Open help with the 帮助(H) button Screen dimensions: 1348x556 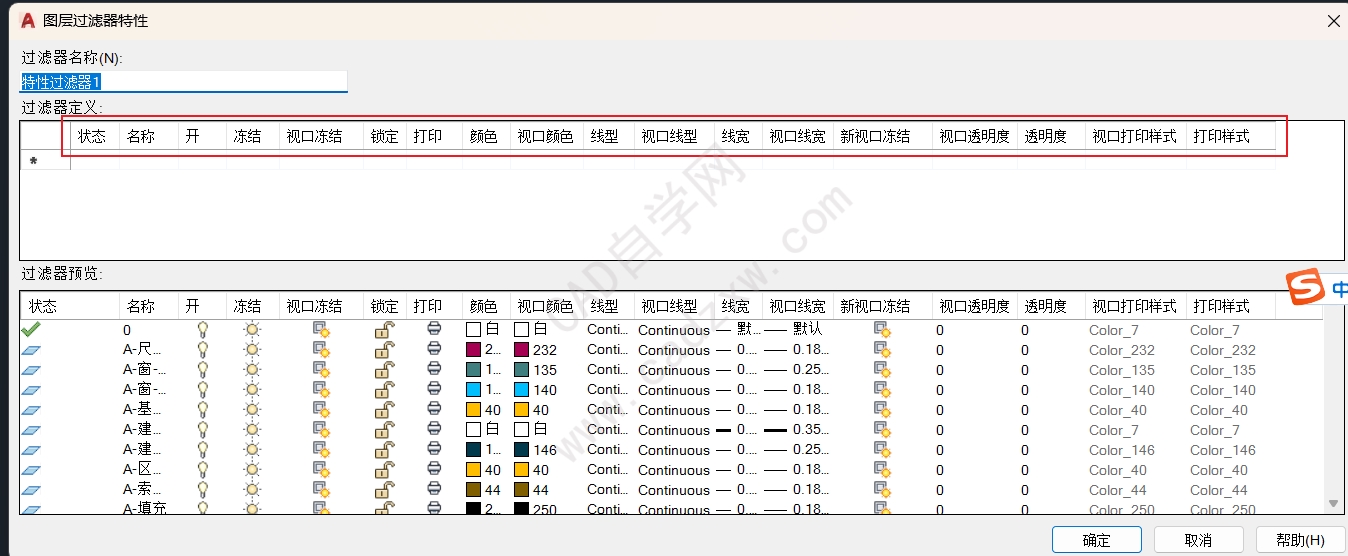pyautogui.click(x=1300, y=540)
